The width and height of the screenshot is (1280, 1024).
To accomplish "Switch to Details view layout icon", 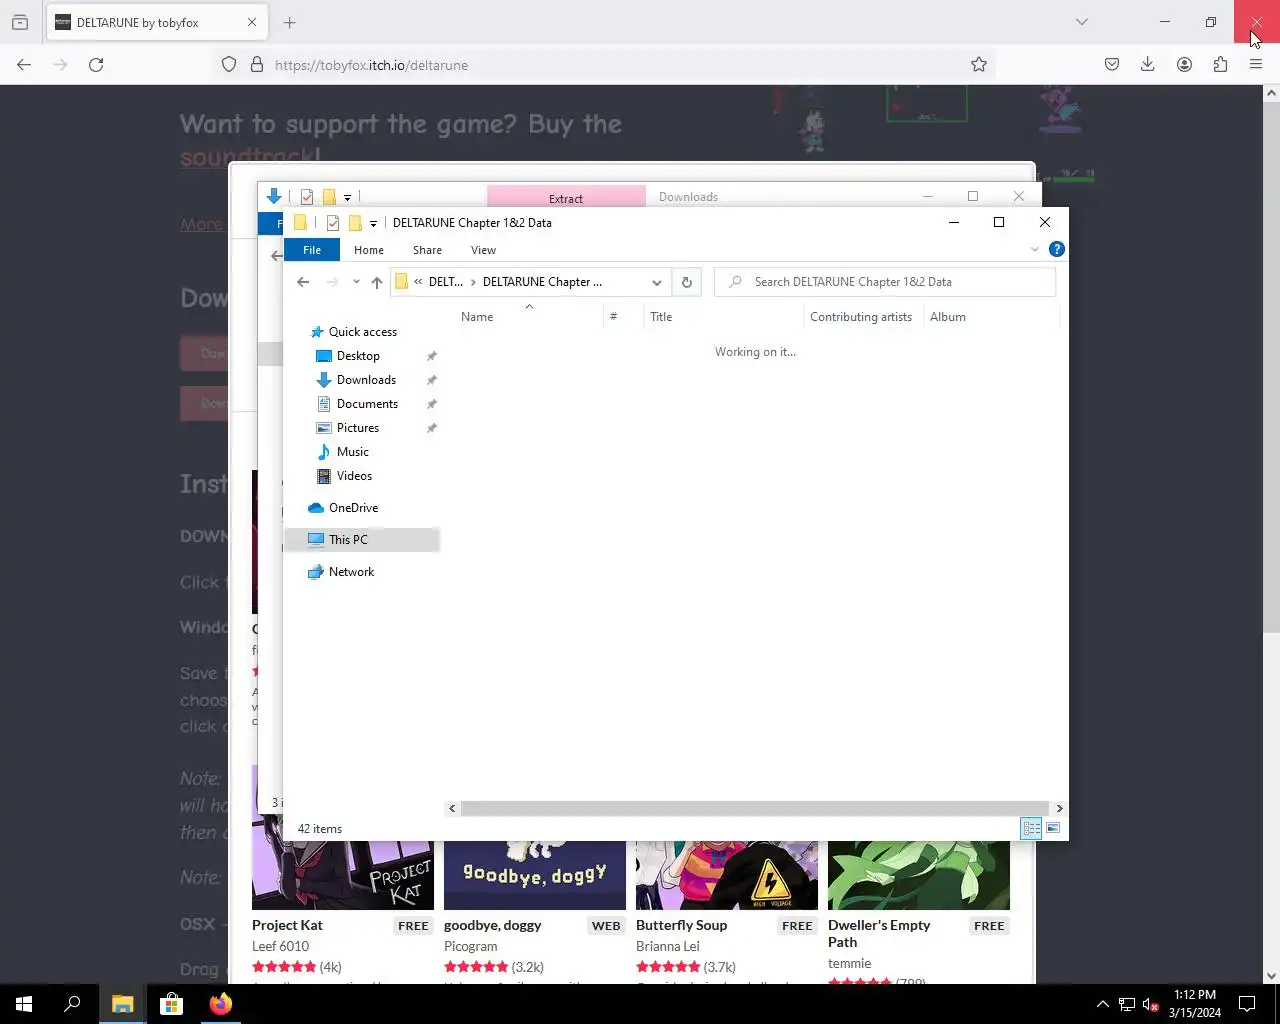I will point(1031,828).
